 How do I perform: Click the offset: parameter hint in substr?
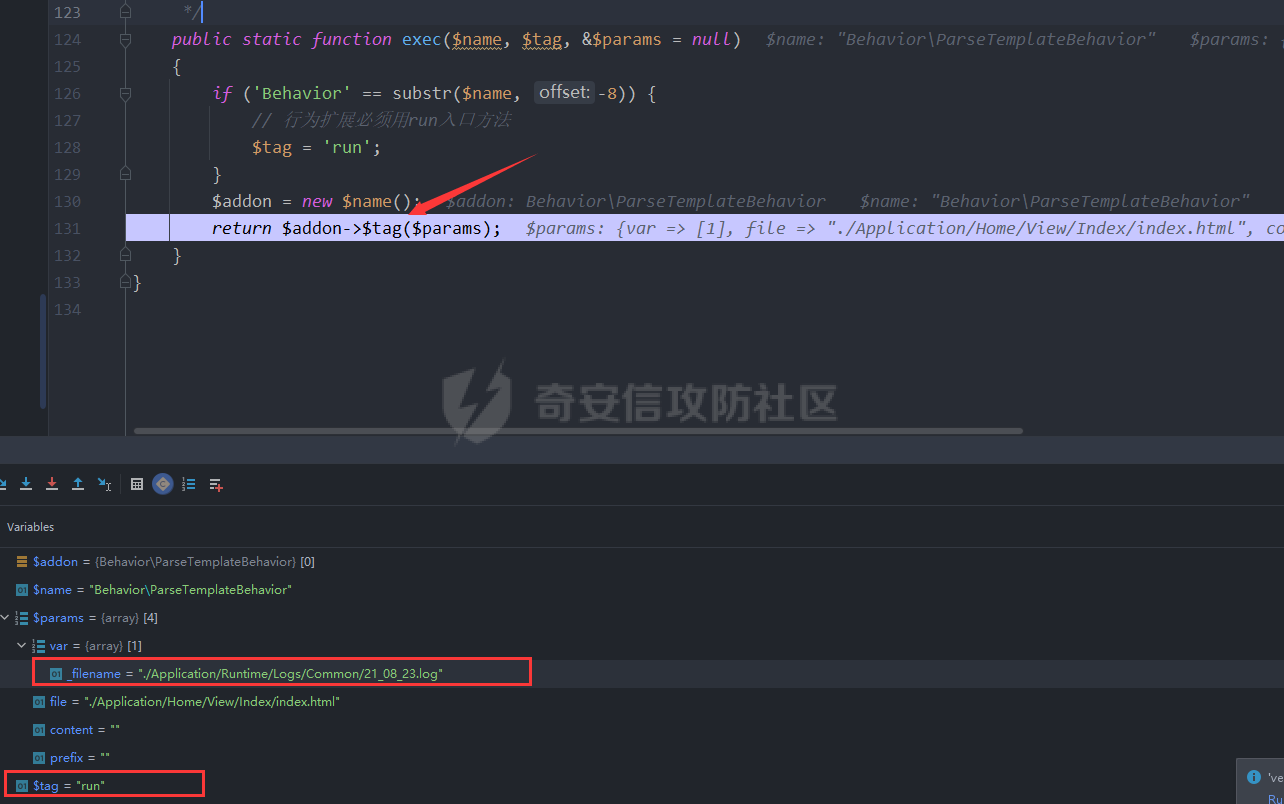564,93
